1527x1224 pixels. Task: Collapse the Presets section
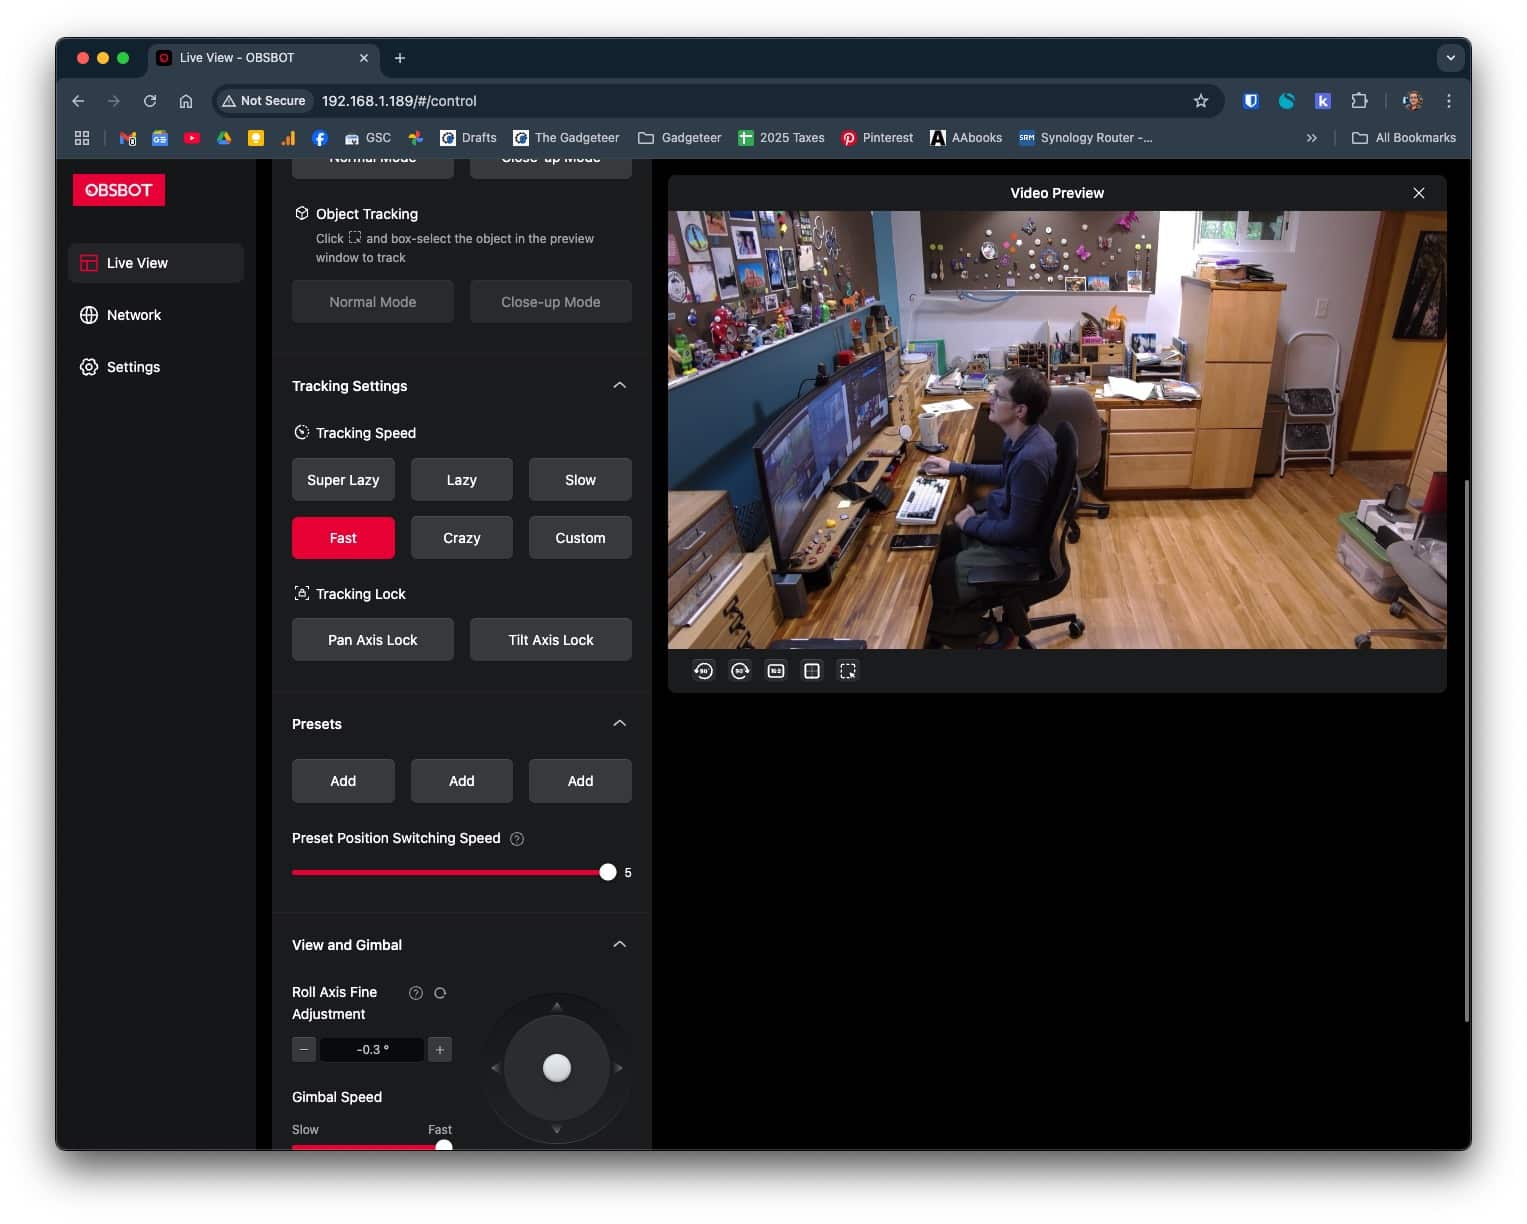coord(619,724)
